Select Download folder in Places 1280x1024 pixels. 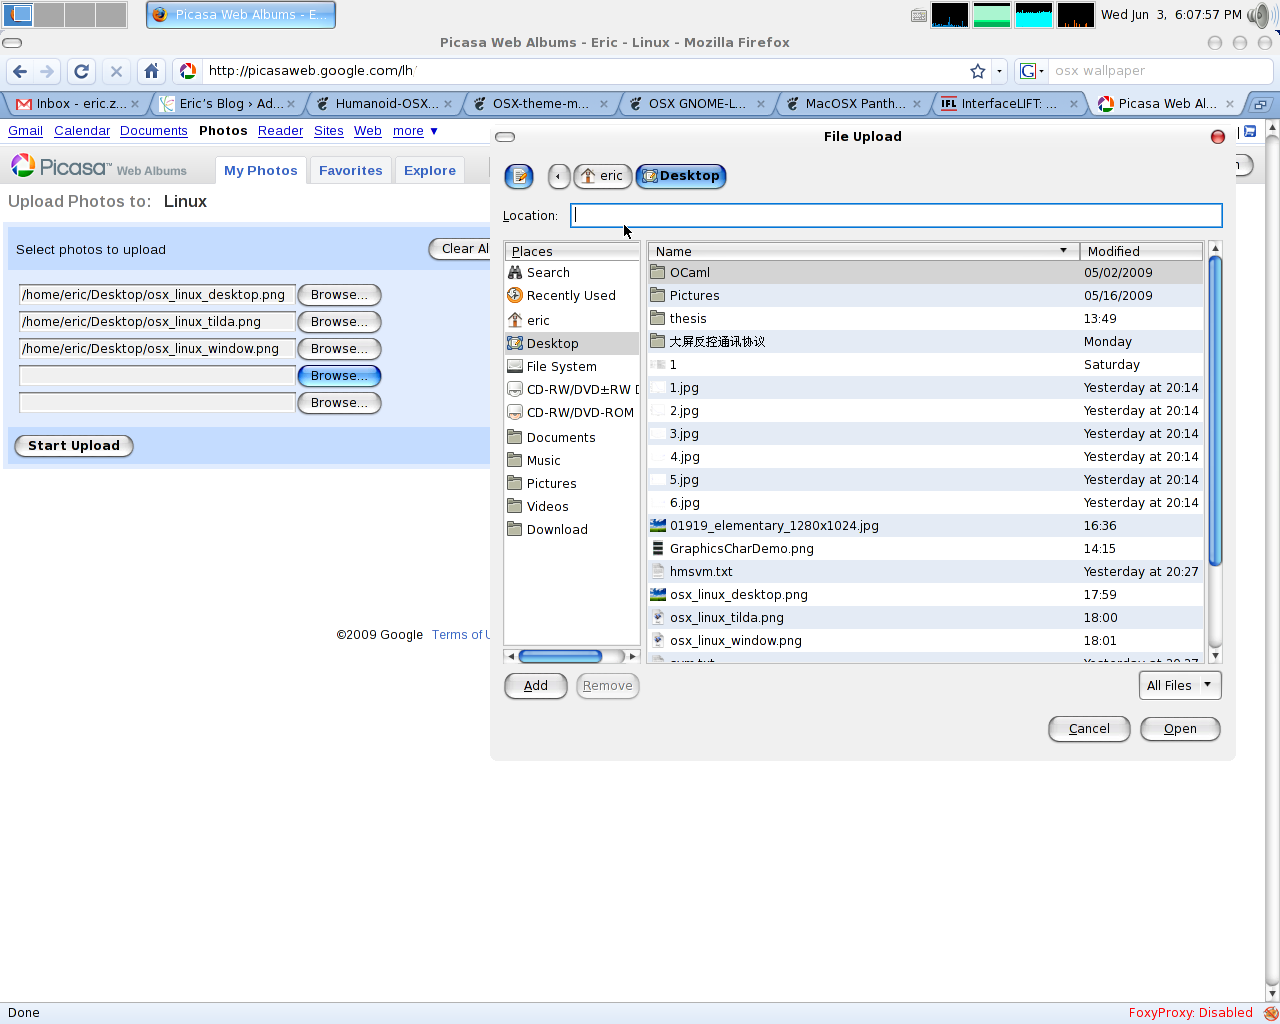[572, 530]
